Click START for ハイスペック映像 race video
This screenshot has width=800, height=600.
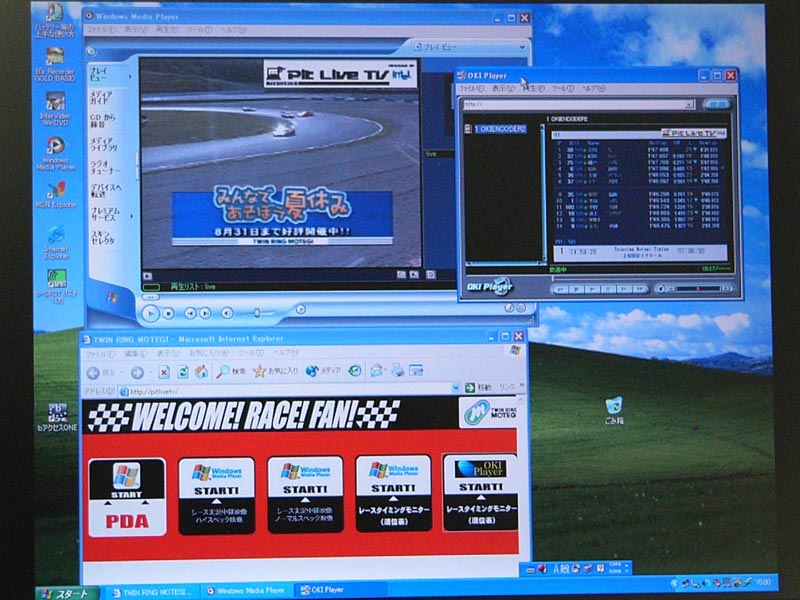216,496
